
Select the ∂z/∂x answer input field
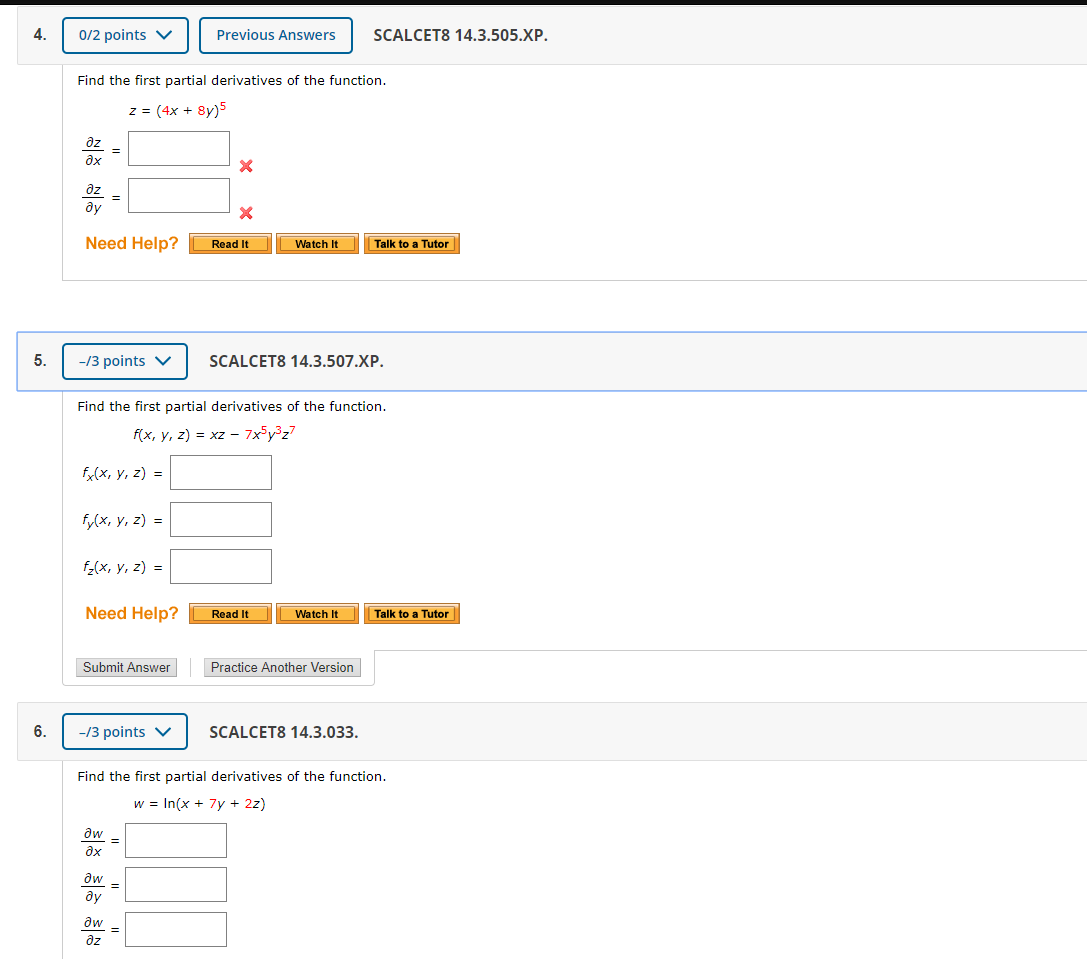(x=178, y=148)
